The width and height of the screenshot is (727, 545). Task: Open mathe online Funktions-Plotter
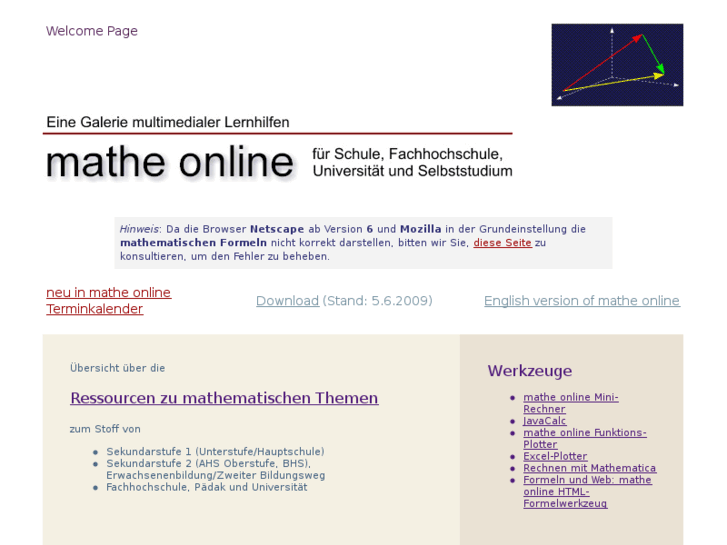[585, 438]
